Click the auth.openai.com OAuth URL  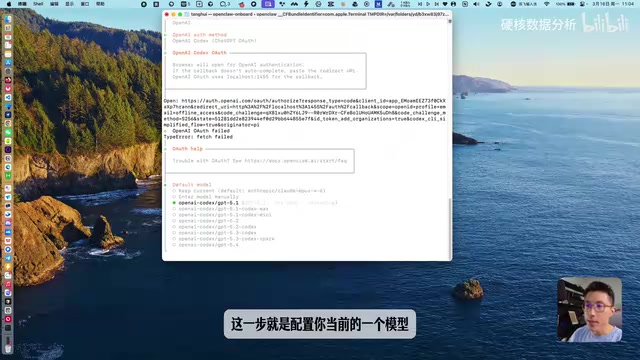point(304,113)
